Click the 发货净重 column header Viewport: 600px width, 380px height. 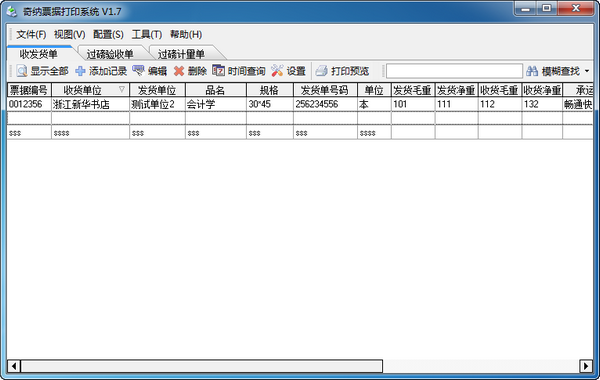[457, 90]
